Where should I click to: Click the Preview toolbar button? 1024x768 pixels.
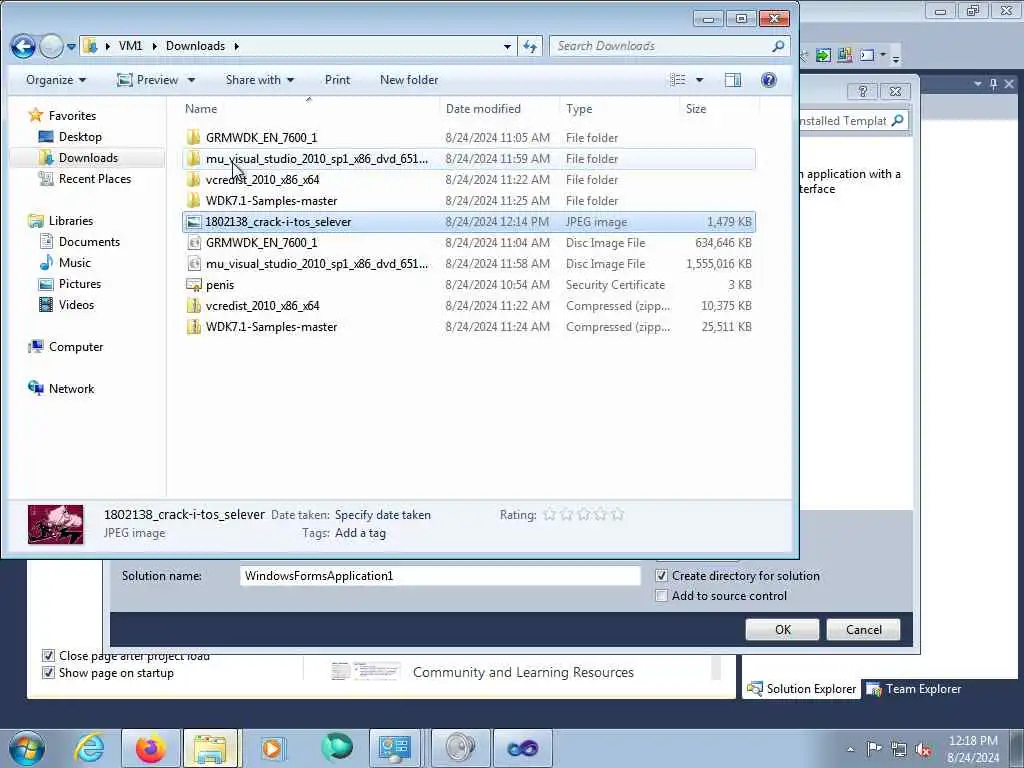click(x=148, y=80)
